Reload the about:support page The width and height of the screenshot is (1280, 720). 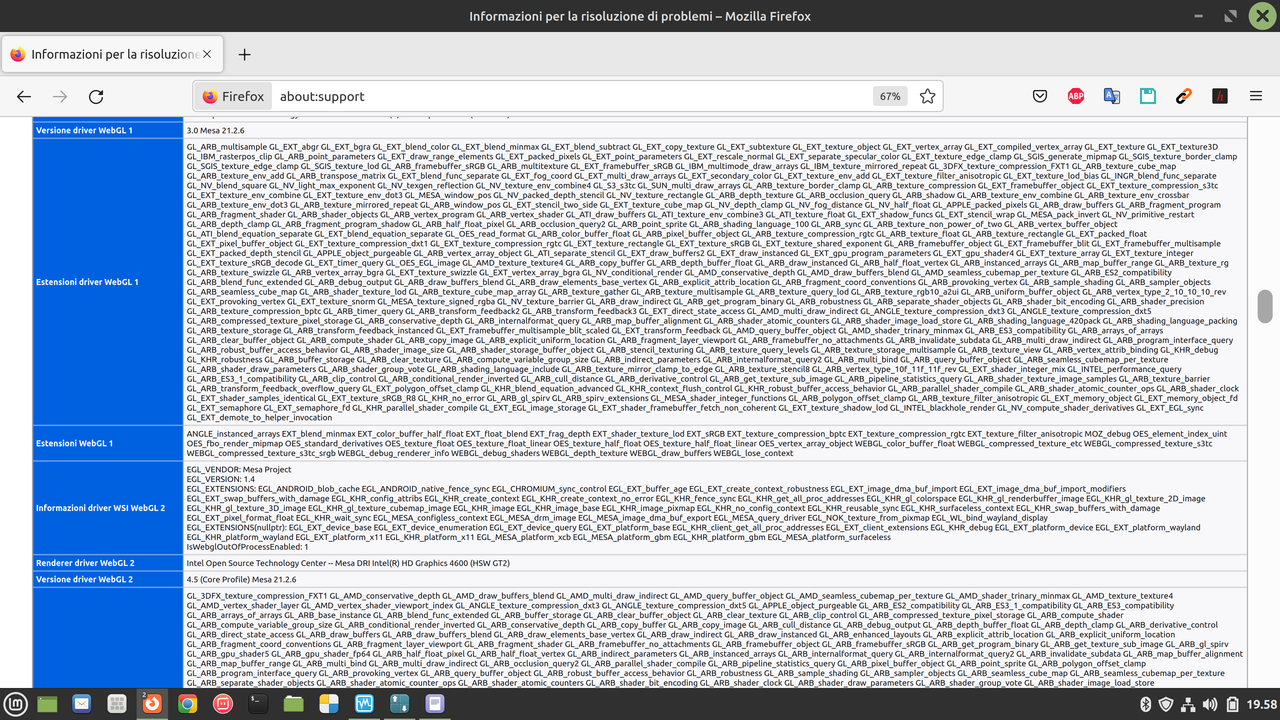pos(95,96)
